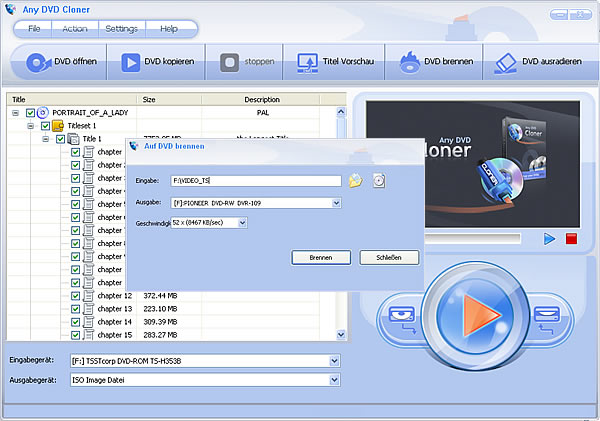Start copying with DVD kopieren

click(157, 62)
